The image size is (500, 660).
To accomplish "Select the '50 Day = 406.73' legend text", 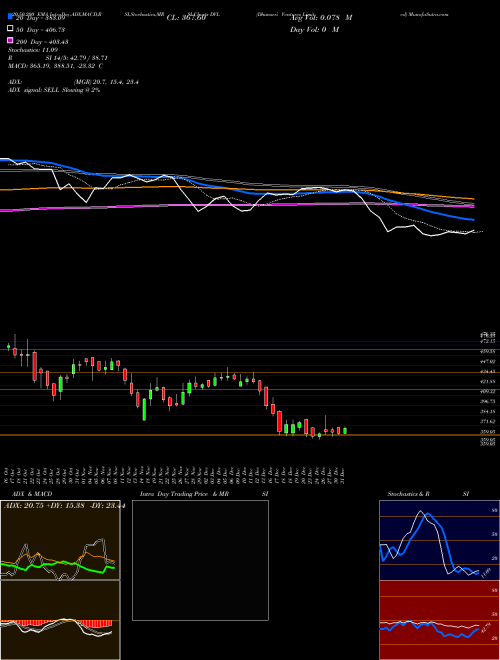I will (41, 29).
